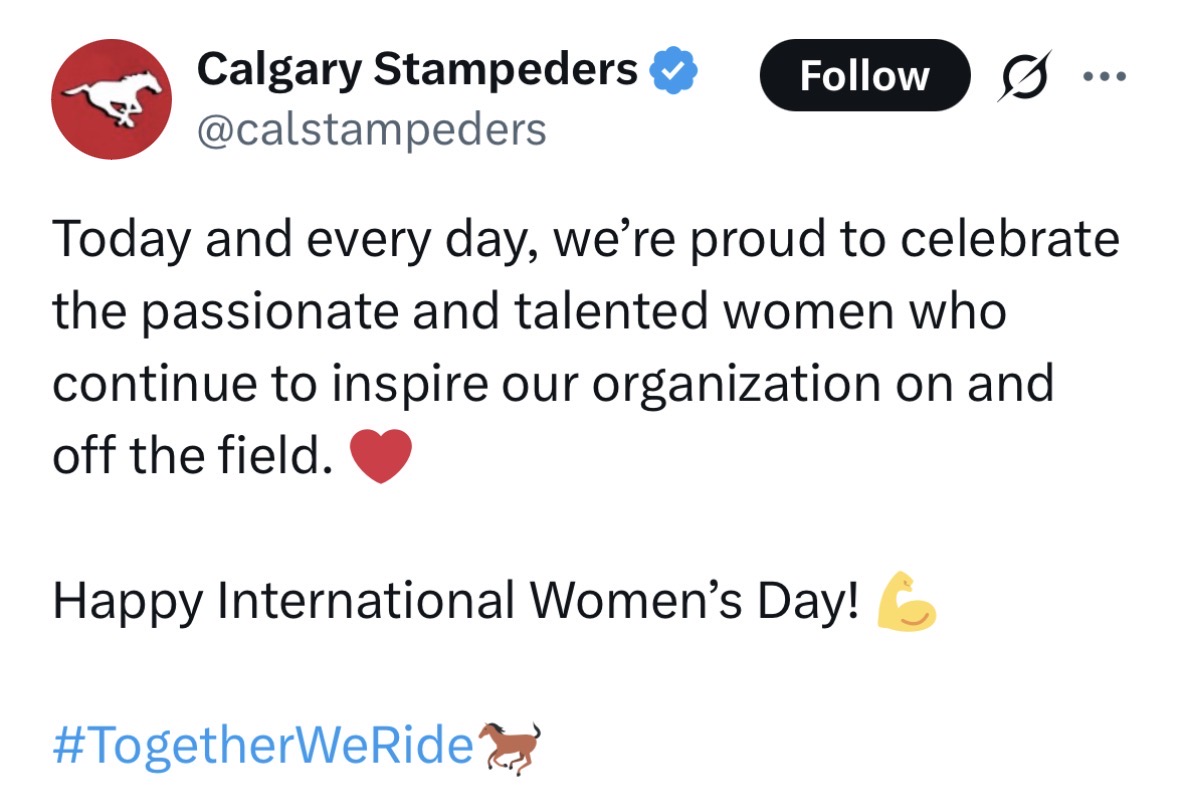Open the Grok slashed-circle icon
The height and width of the screenshot is (787, 1179).
click(x=1021, y=75)
